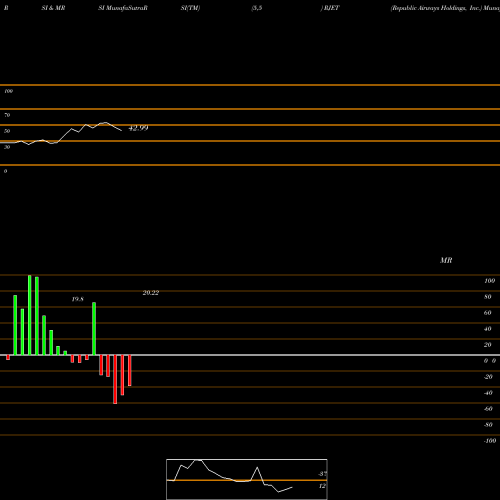Screen dimensions: 500x500
Task: Click the 'SI MunafaSutraR' header text
Action: tap(123, 8)
